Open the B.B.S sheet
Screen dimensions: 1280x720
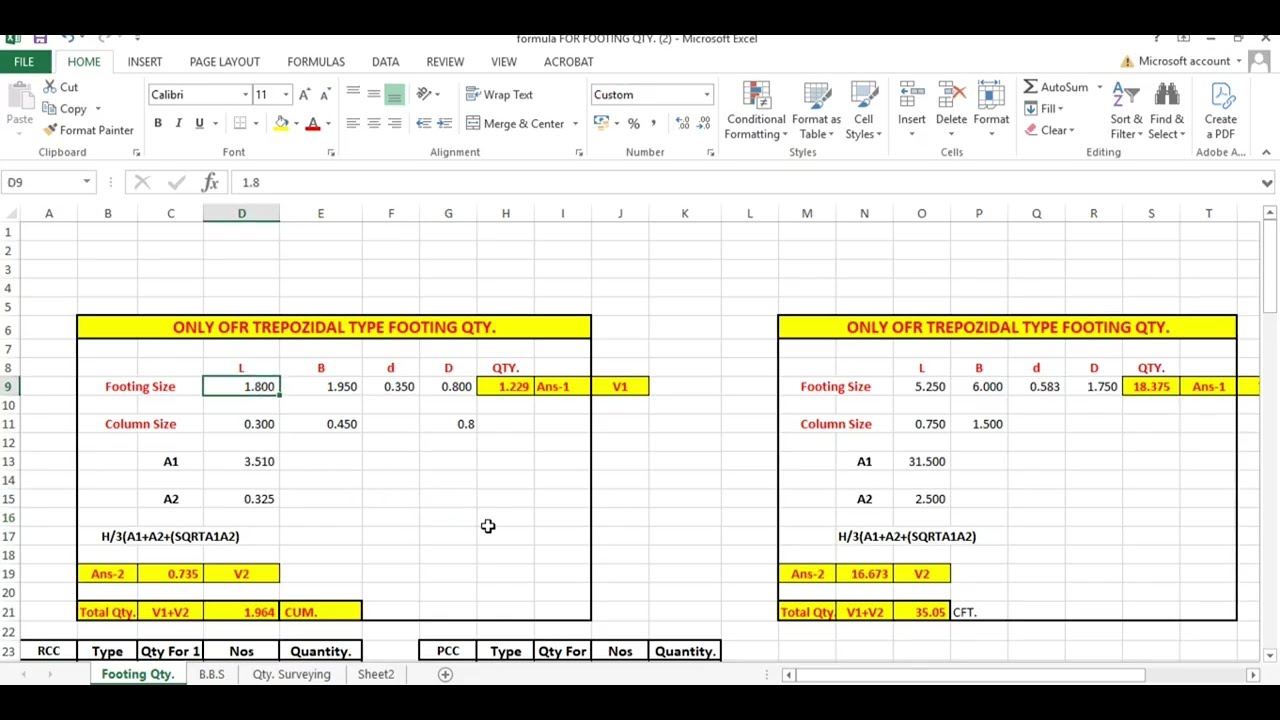point(211,674)
